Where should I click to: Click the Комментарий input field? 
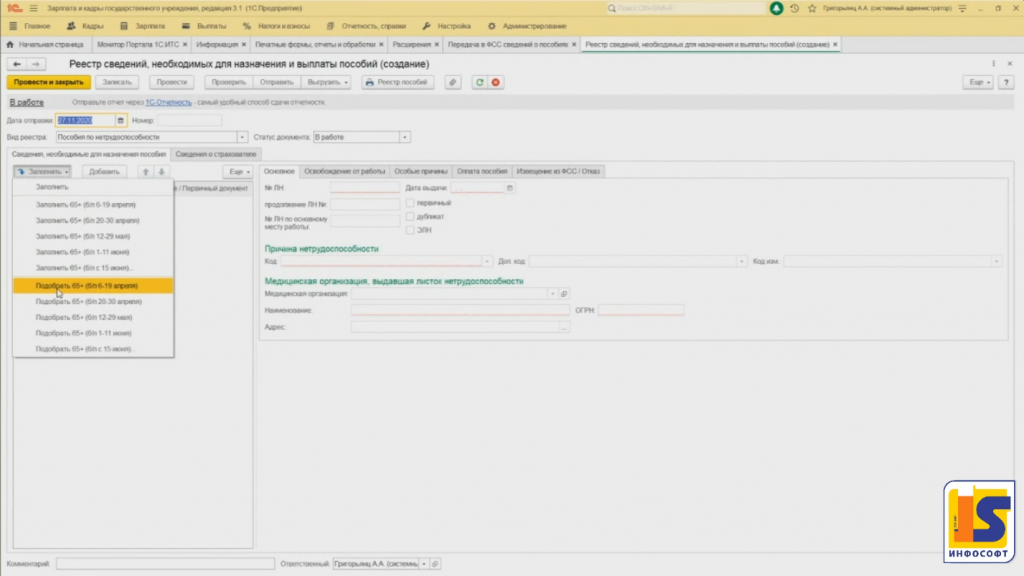point(164,564)
